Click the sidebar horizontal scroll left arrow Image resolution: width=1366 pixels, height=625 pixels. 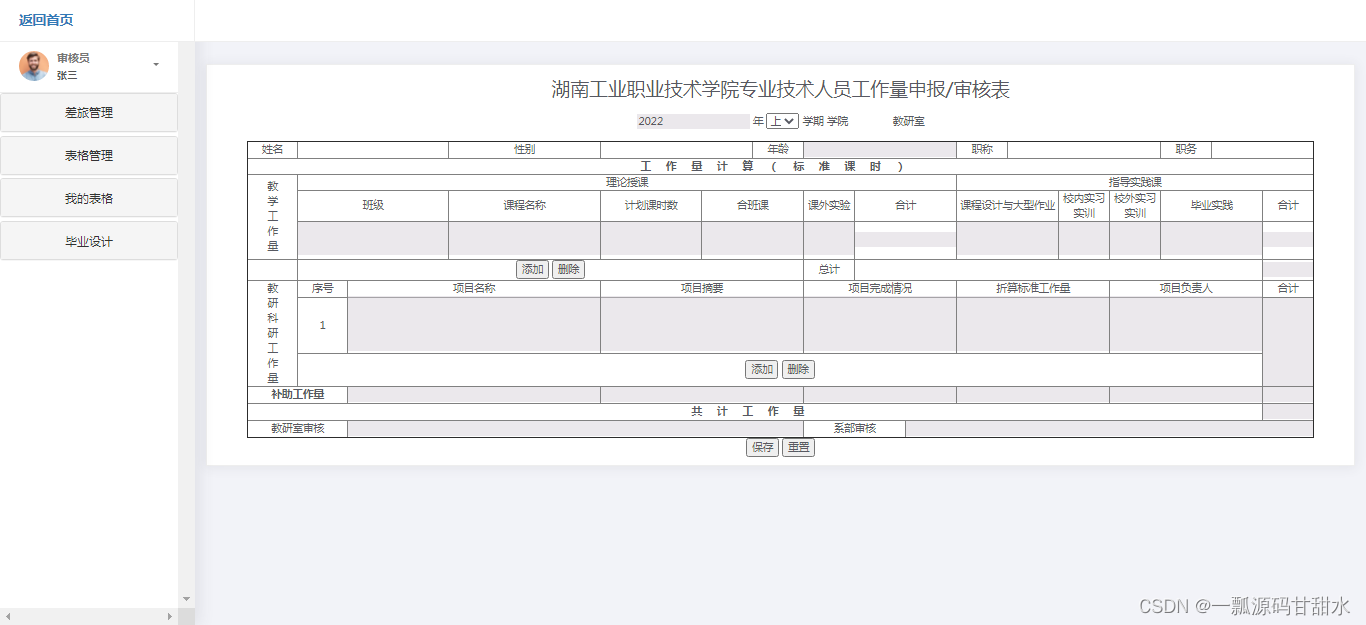coord(8,617)
